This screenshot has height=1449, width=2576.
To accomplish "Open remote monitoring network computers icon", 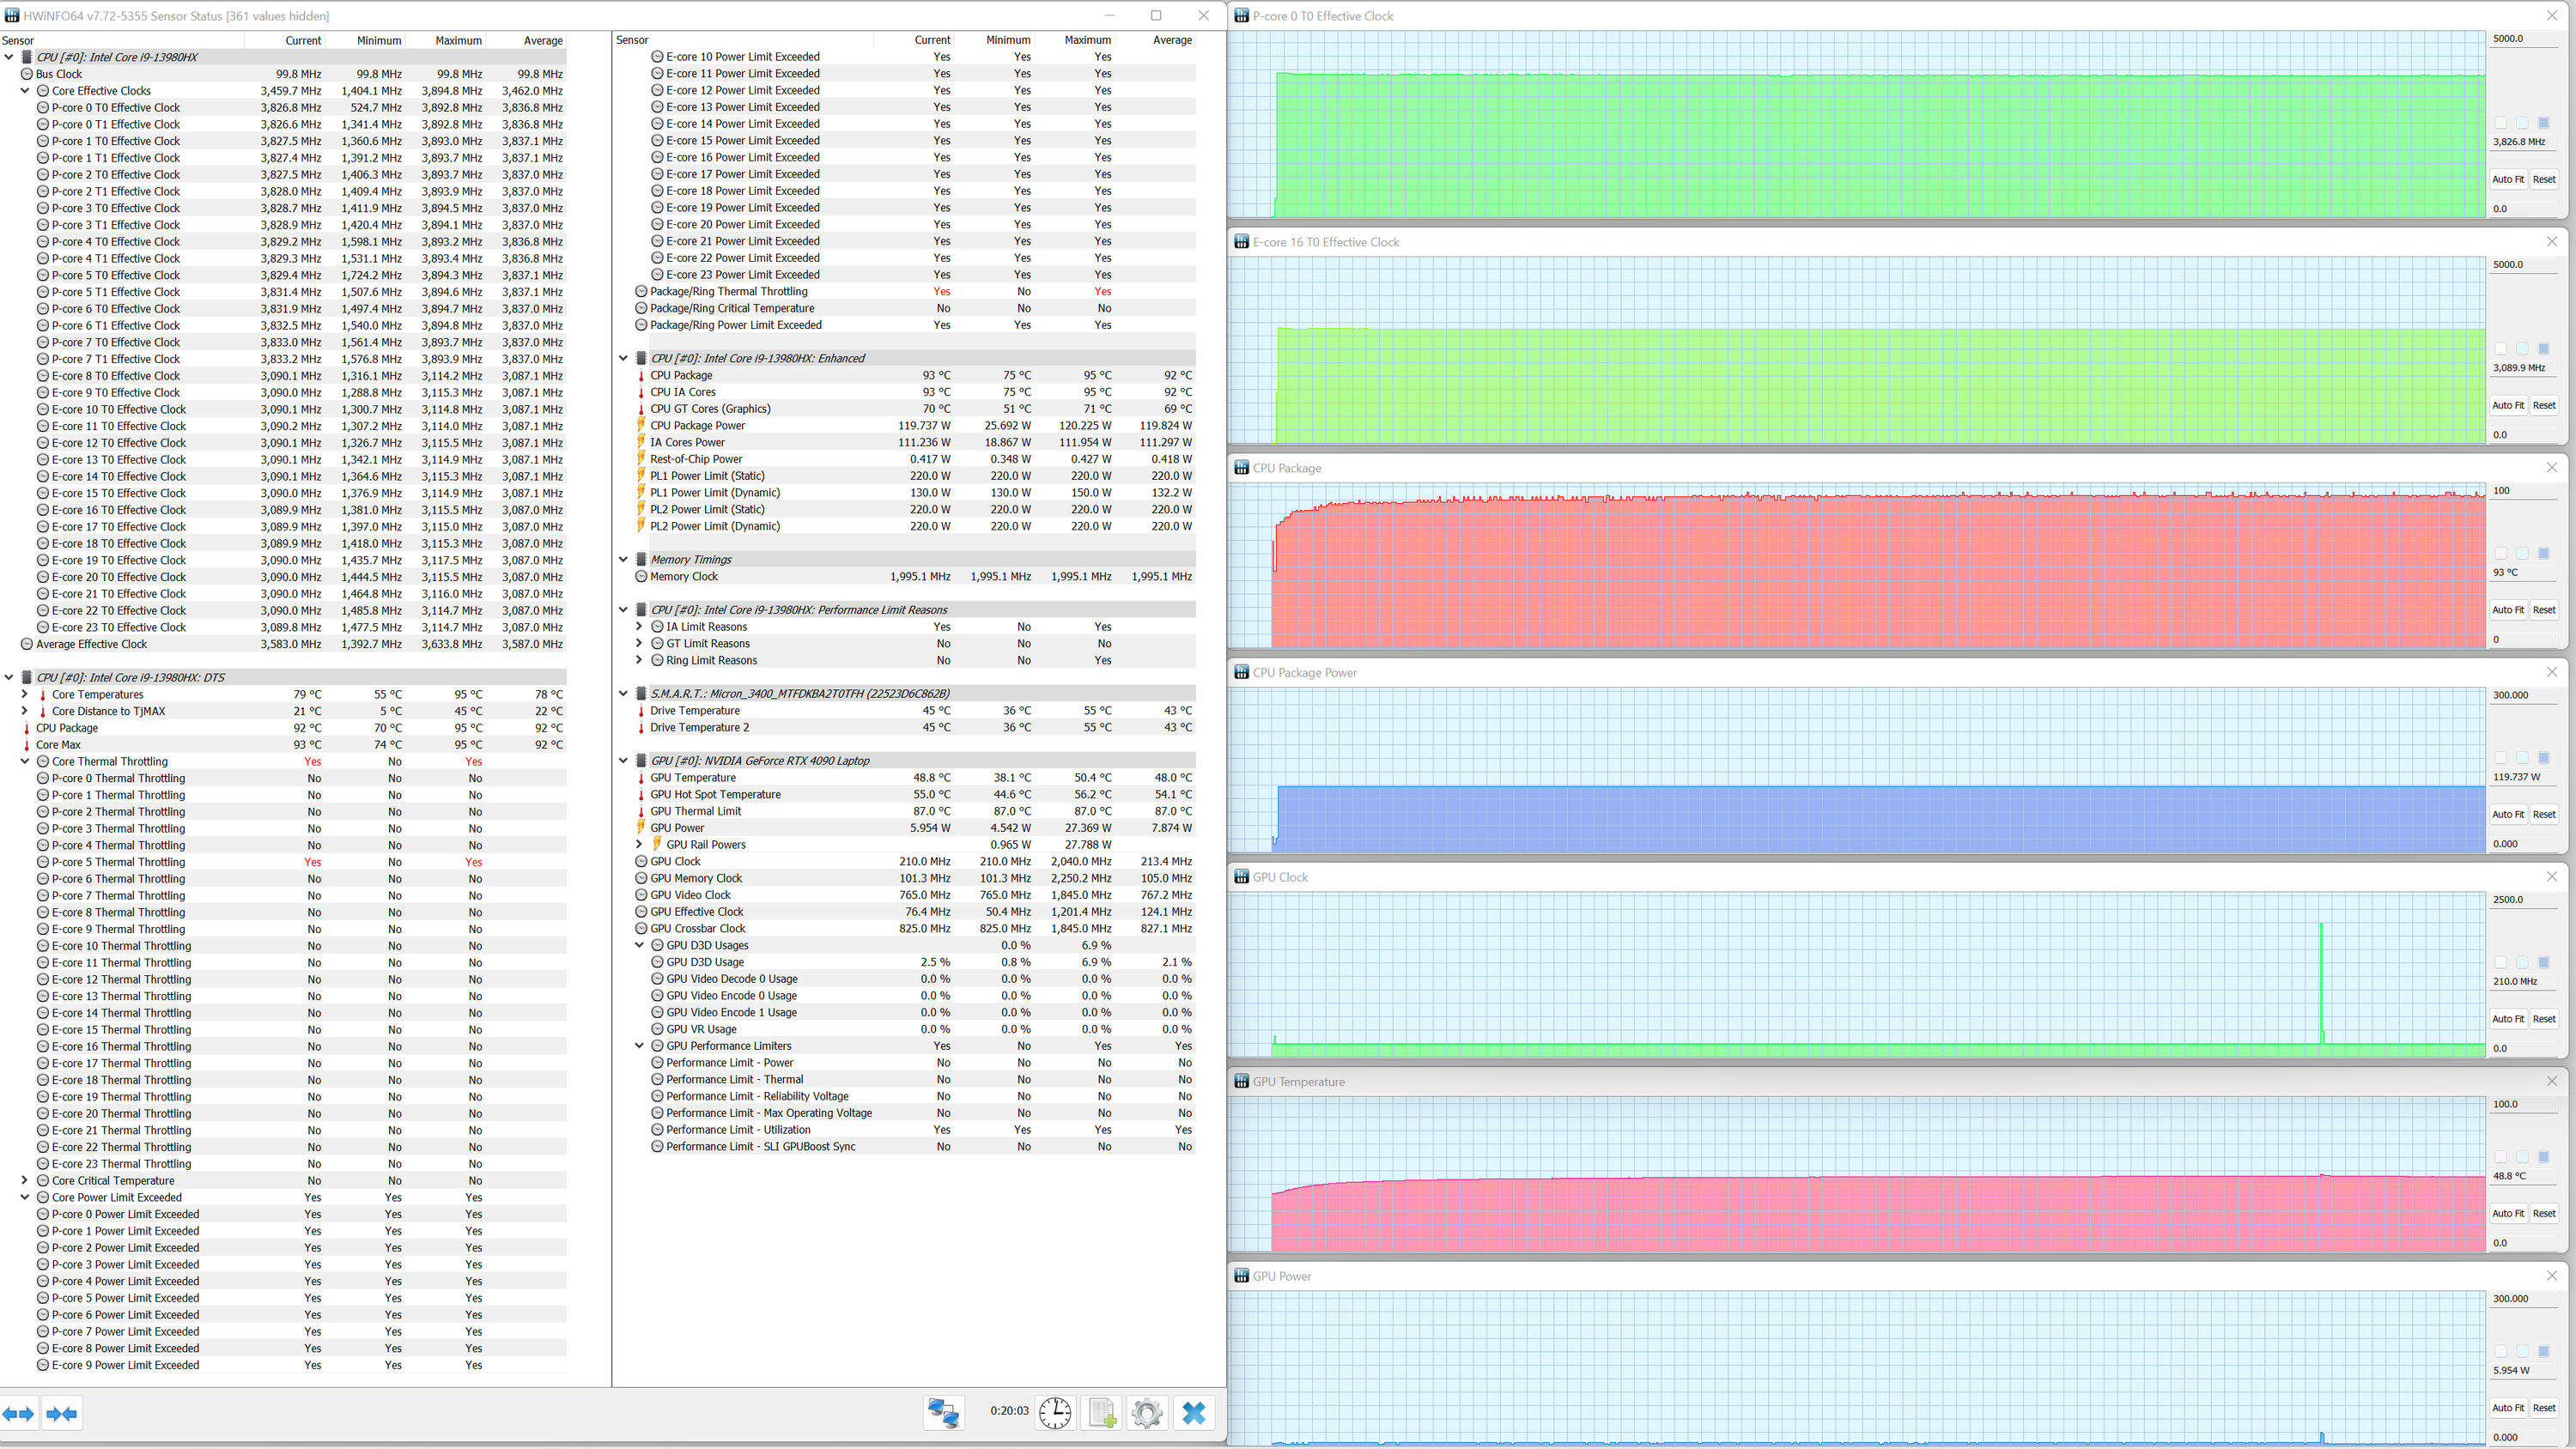I will coord(943,1412).
